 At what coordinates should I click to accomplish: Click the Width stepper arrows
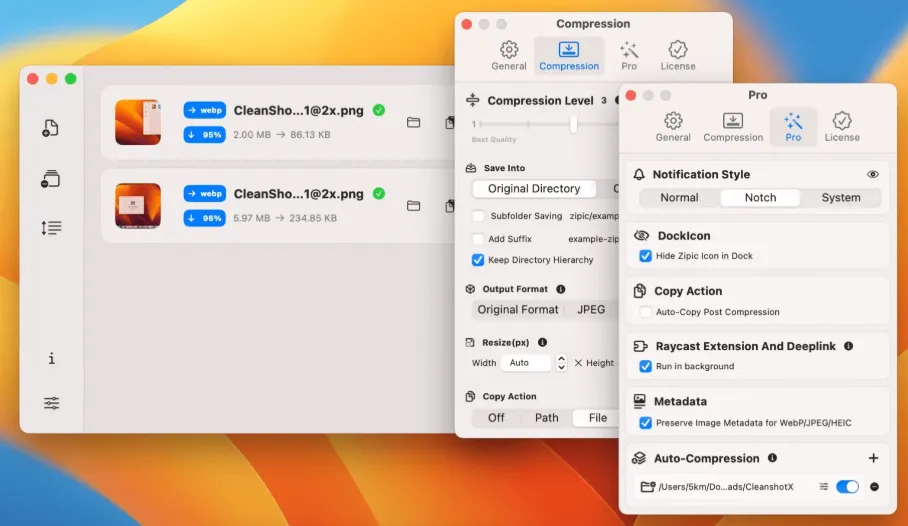[x=561, y=363]
